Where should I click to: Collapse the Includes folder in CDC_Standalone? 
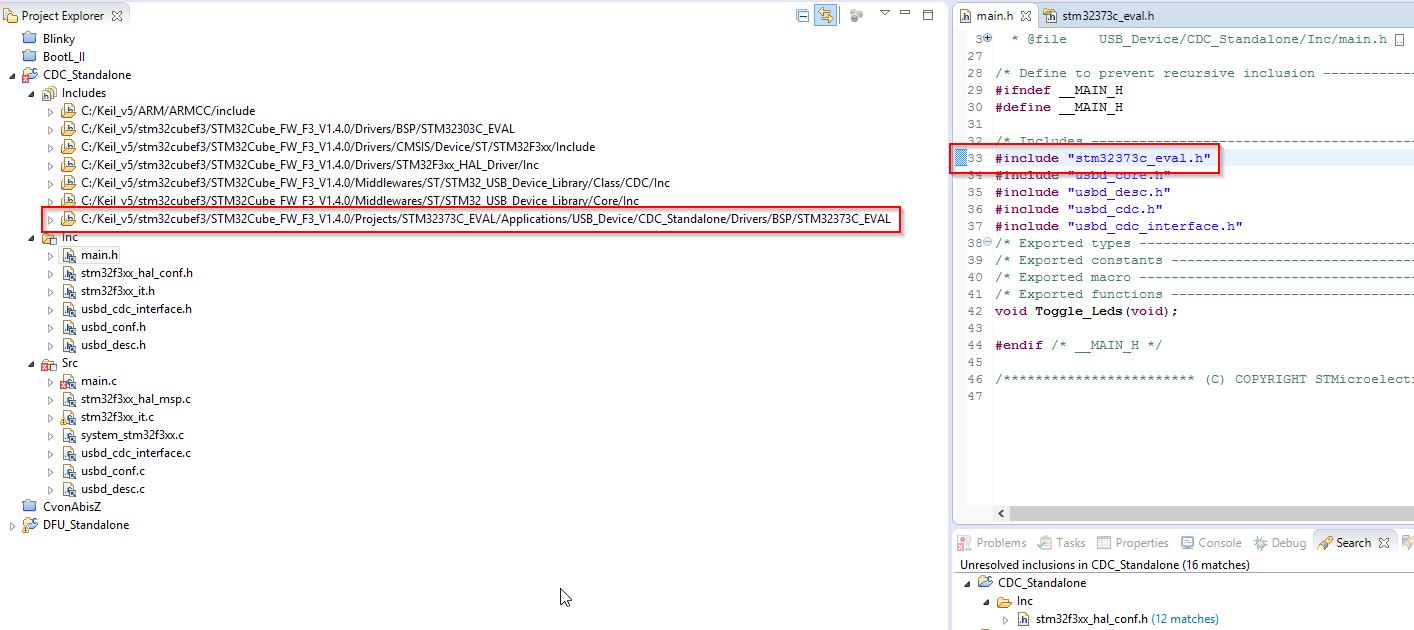(32, 93)
